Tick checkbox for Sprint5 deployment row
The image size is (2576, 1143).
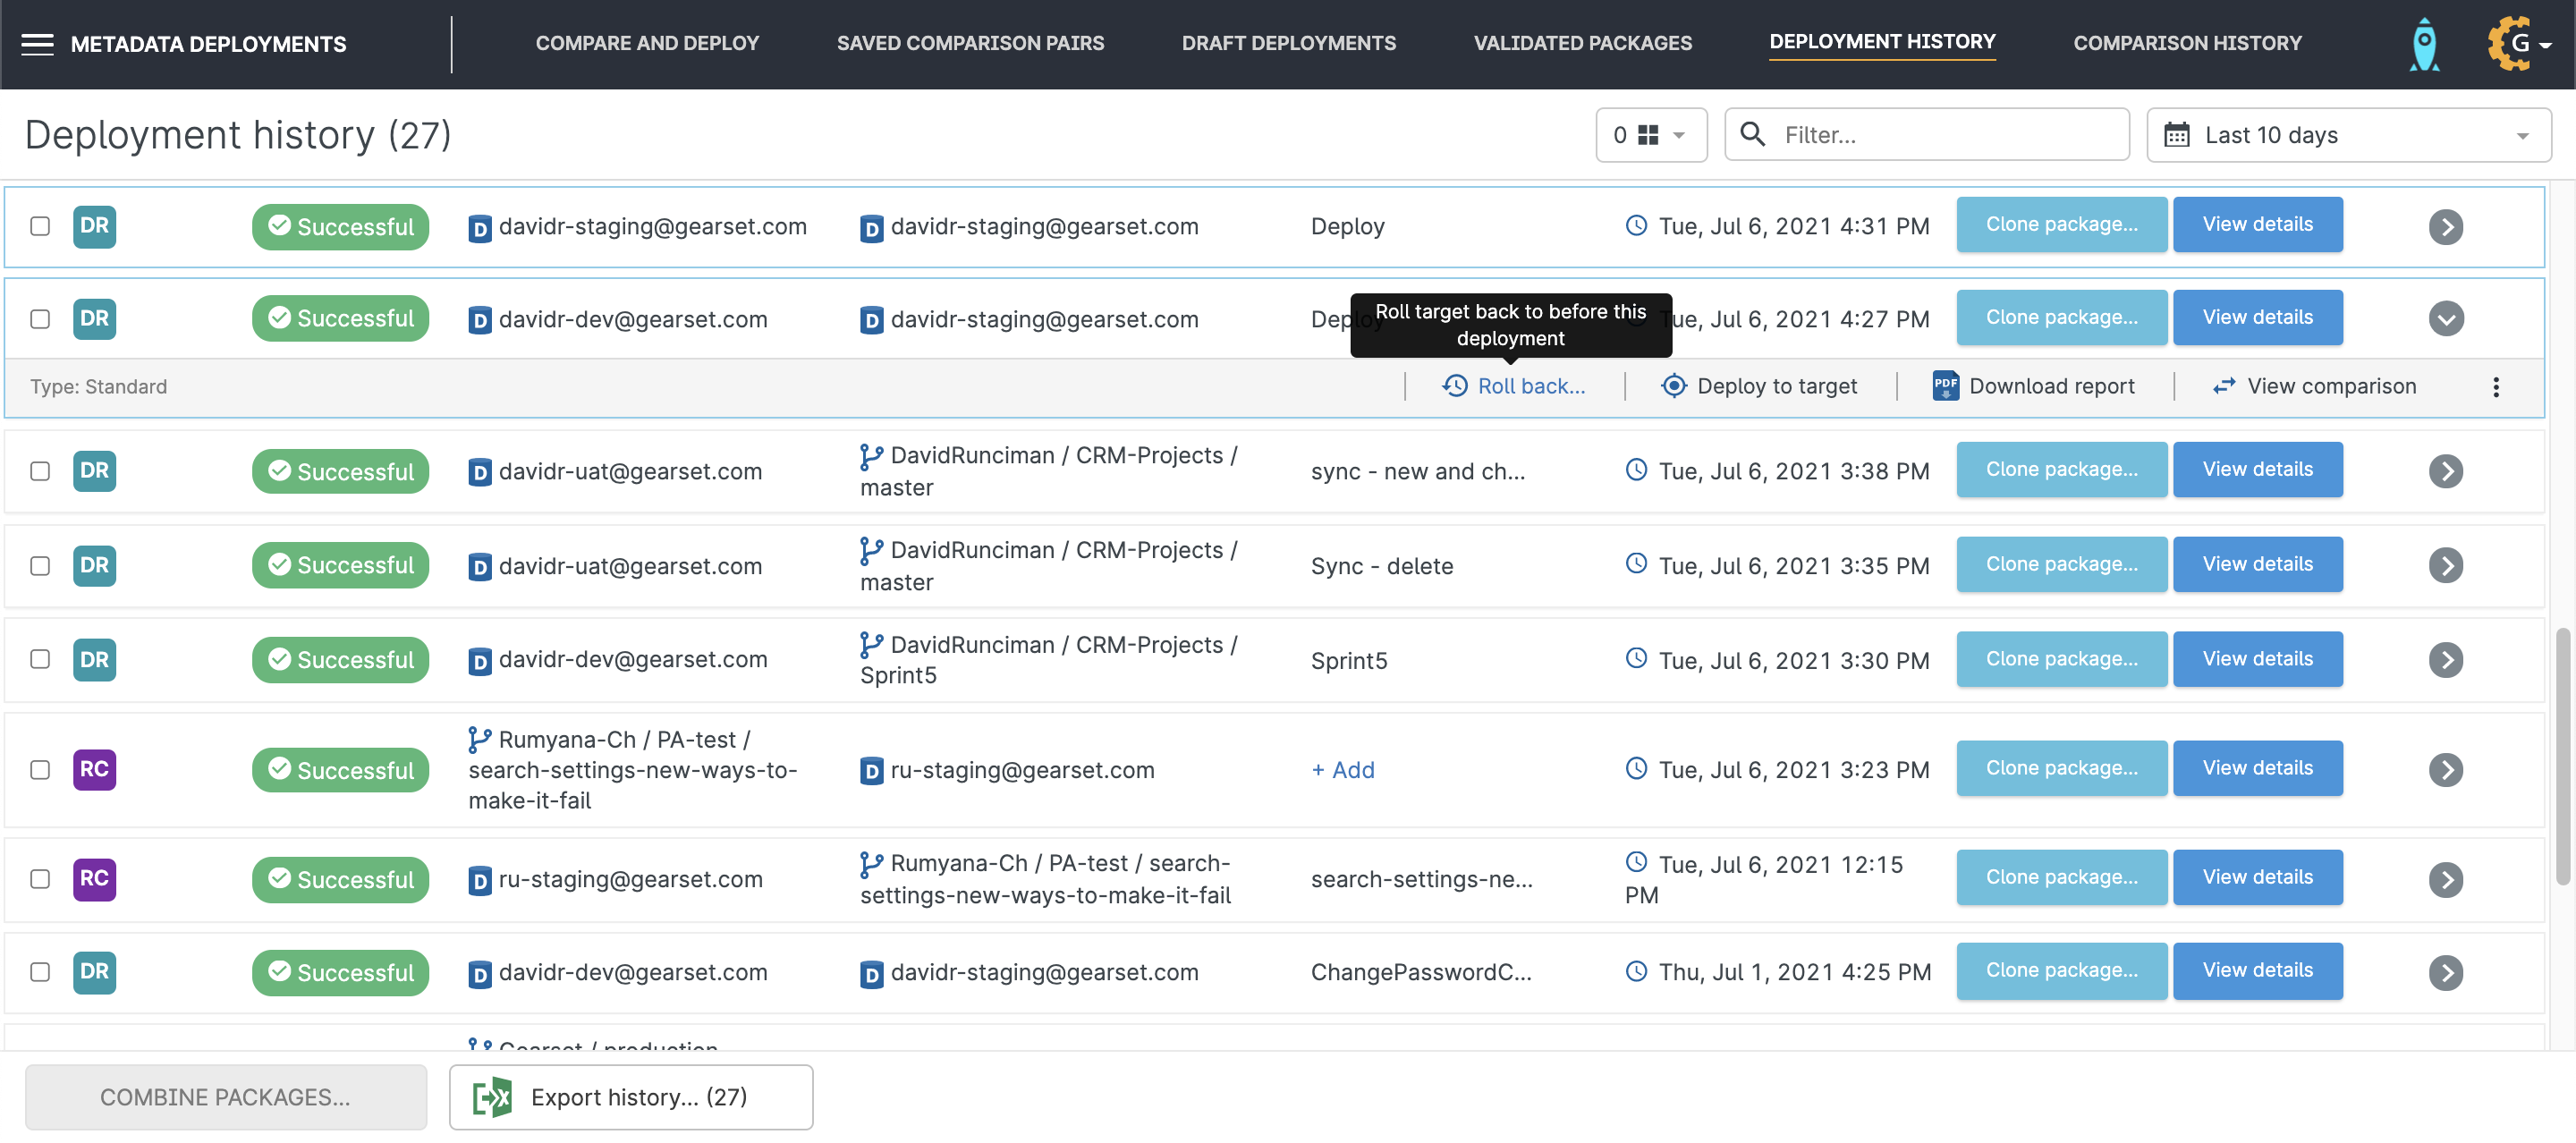coord(40,659)
